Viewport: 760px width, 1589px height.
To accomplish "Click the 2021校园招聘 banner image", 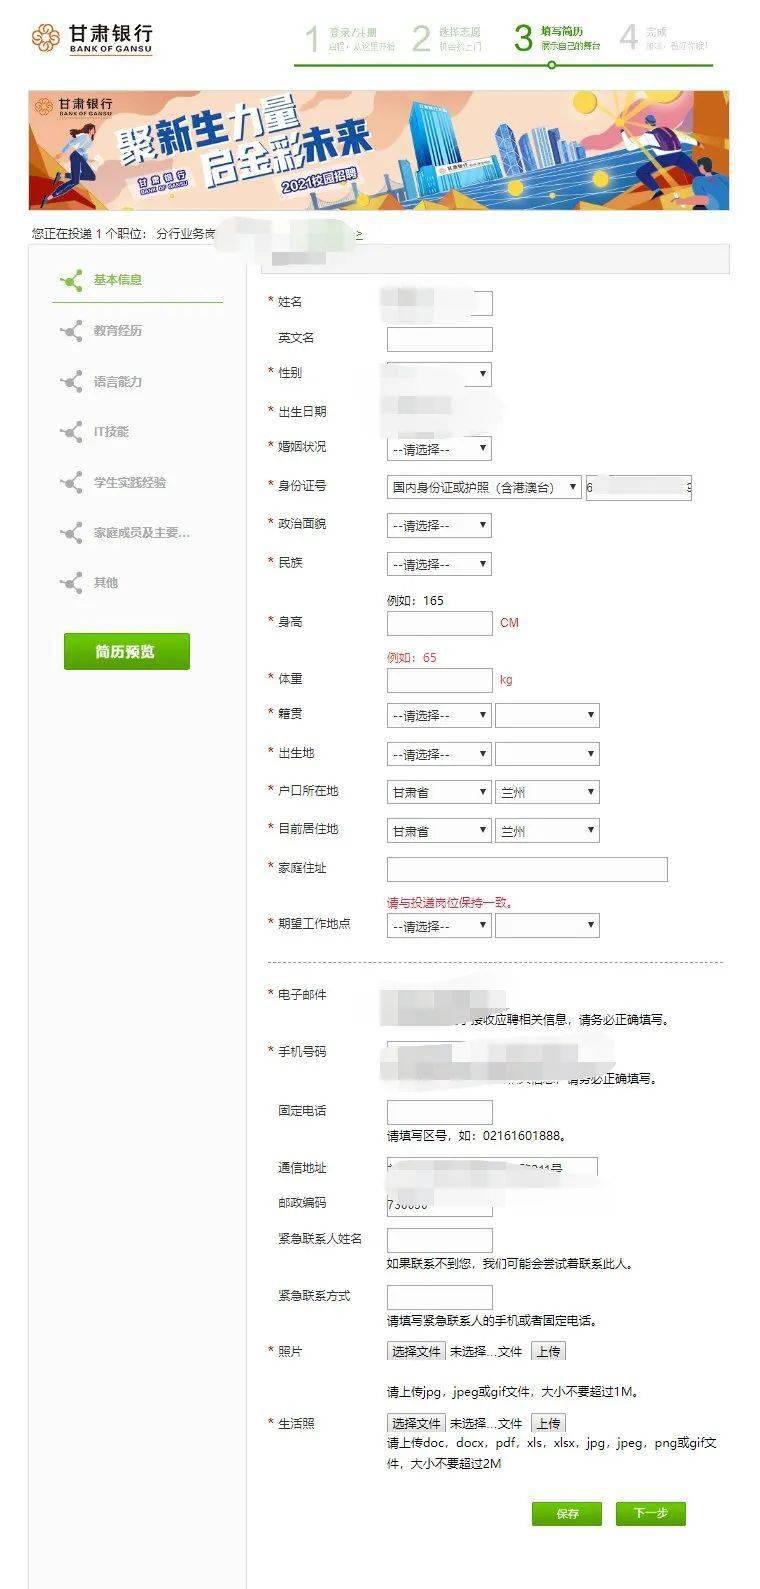I will [x=379, y=150].
